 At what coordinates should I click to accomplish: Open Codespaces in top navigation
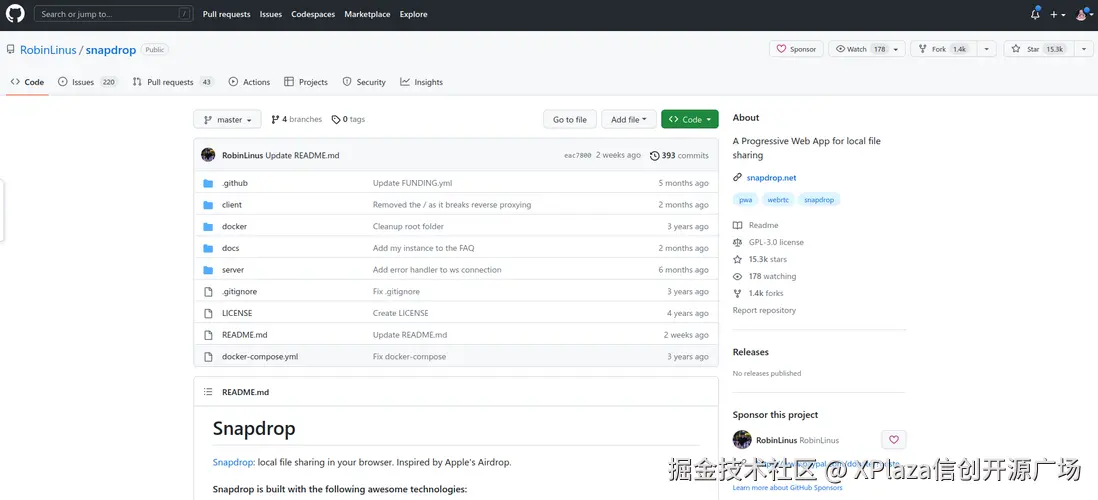coord(313,14)
